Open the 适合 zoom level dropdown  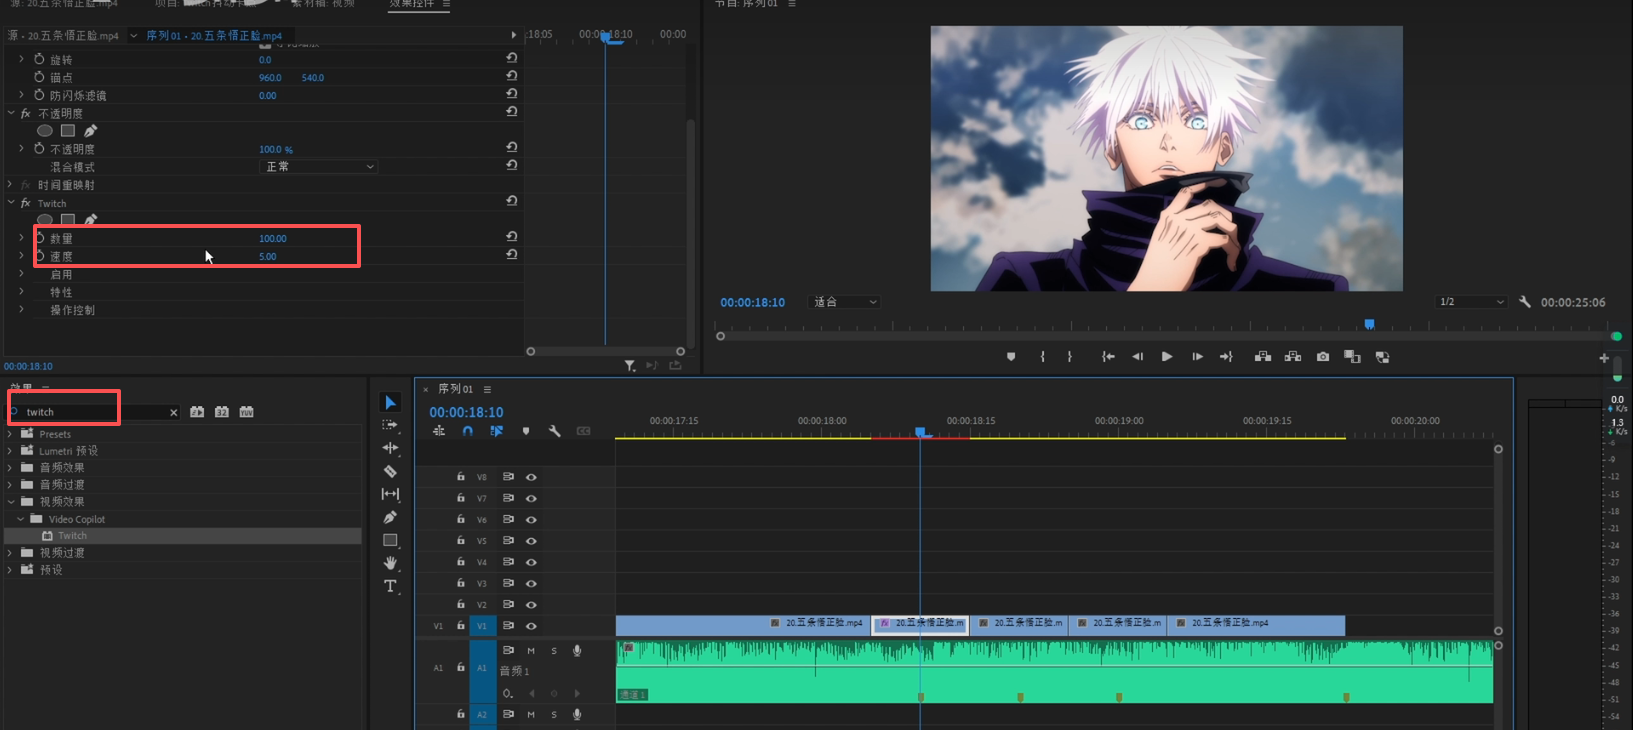coord(845,302)
